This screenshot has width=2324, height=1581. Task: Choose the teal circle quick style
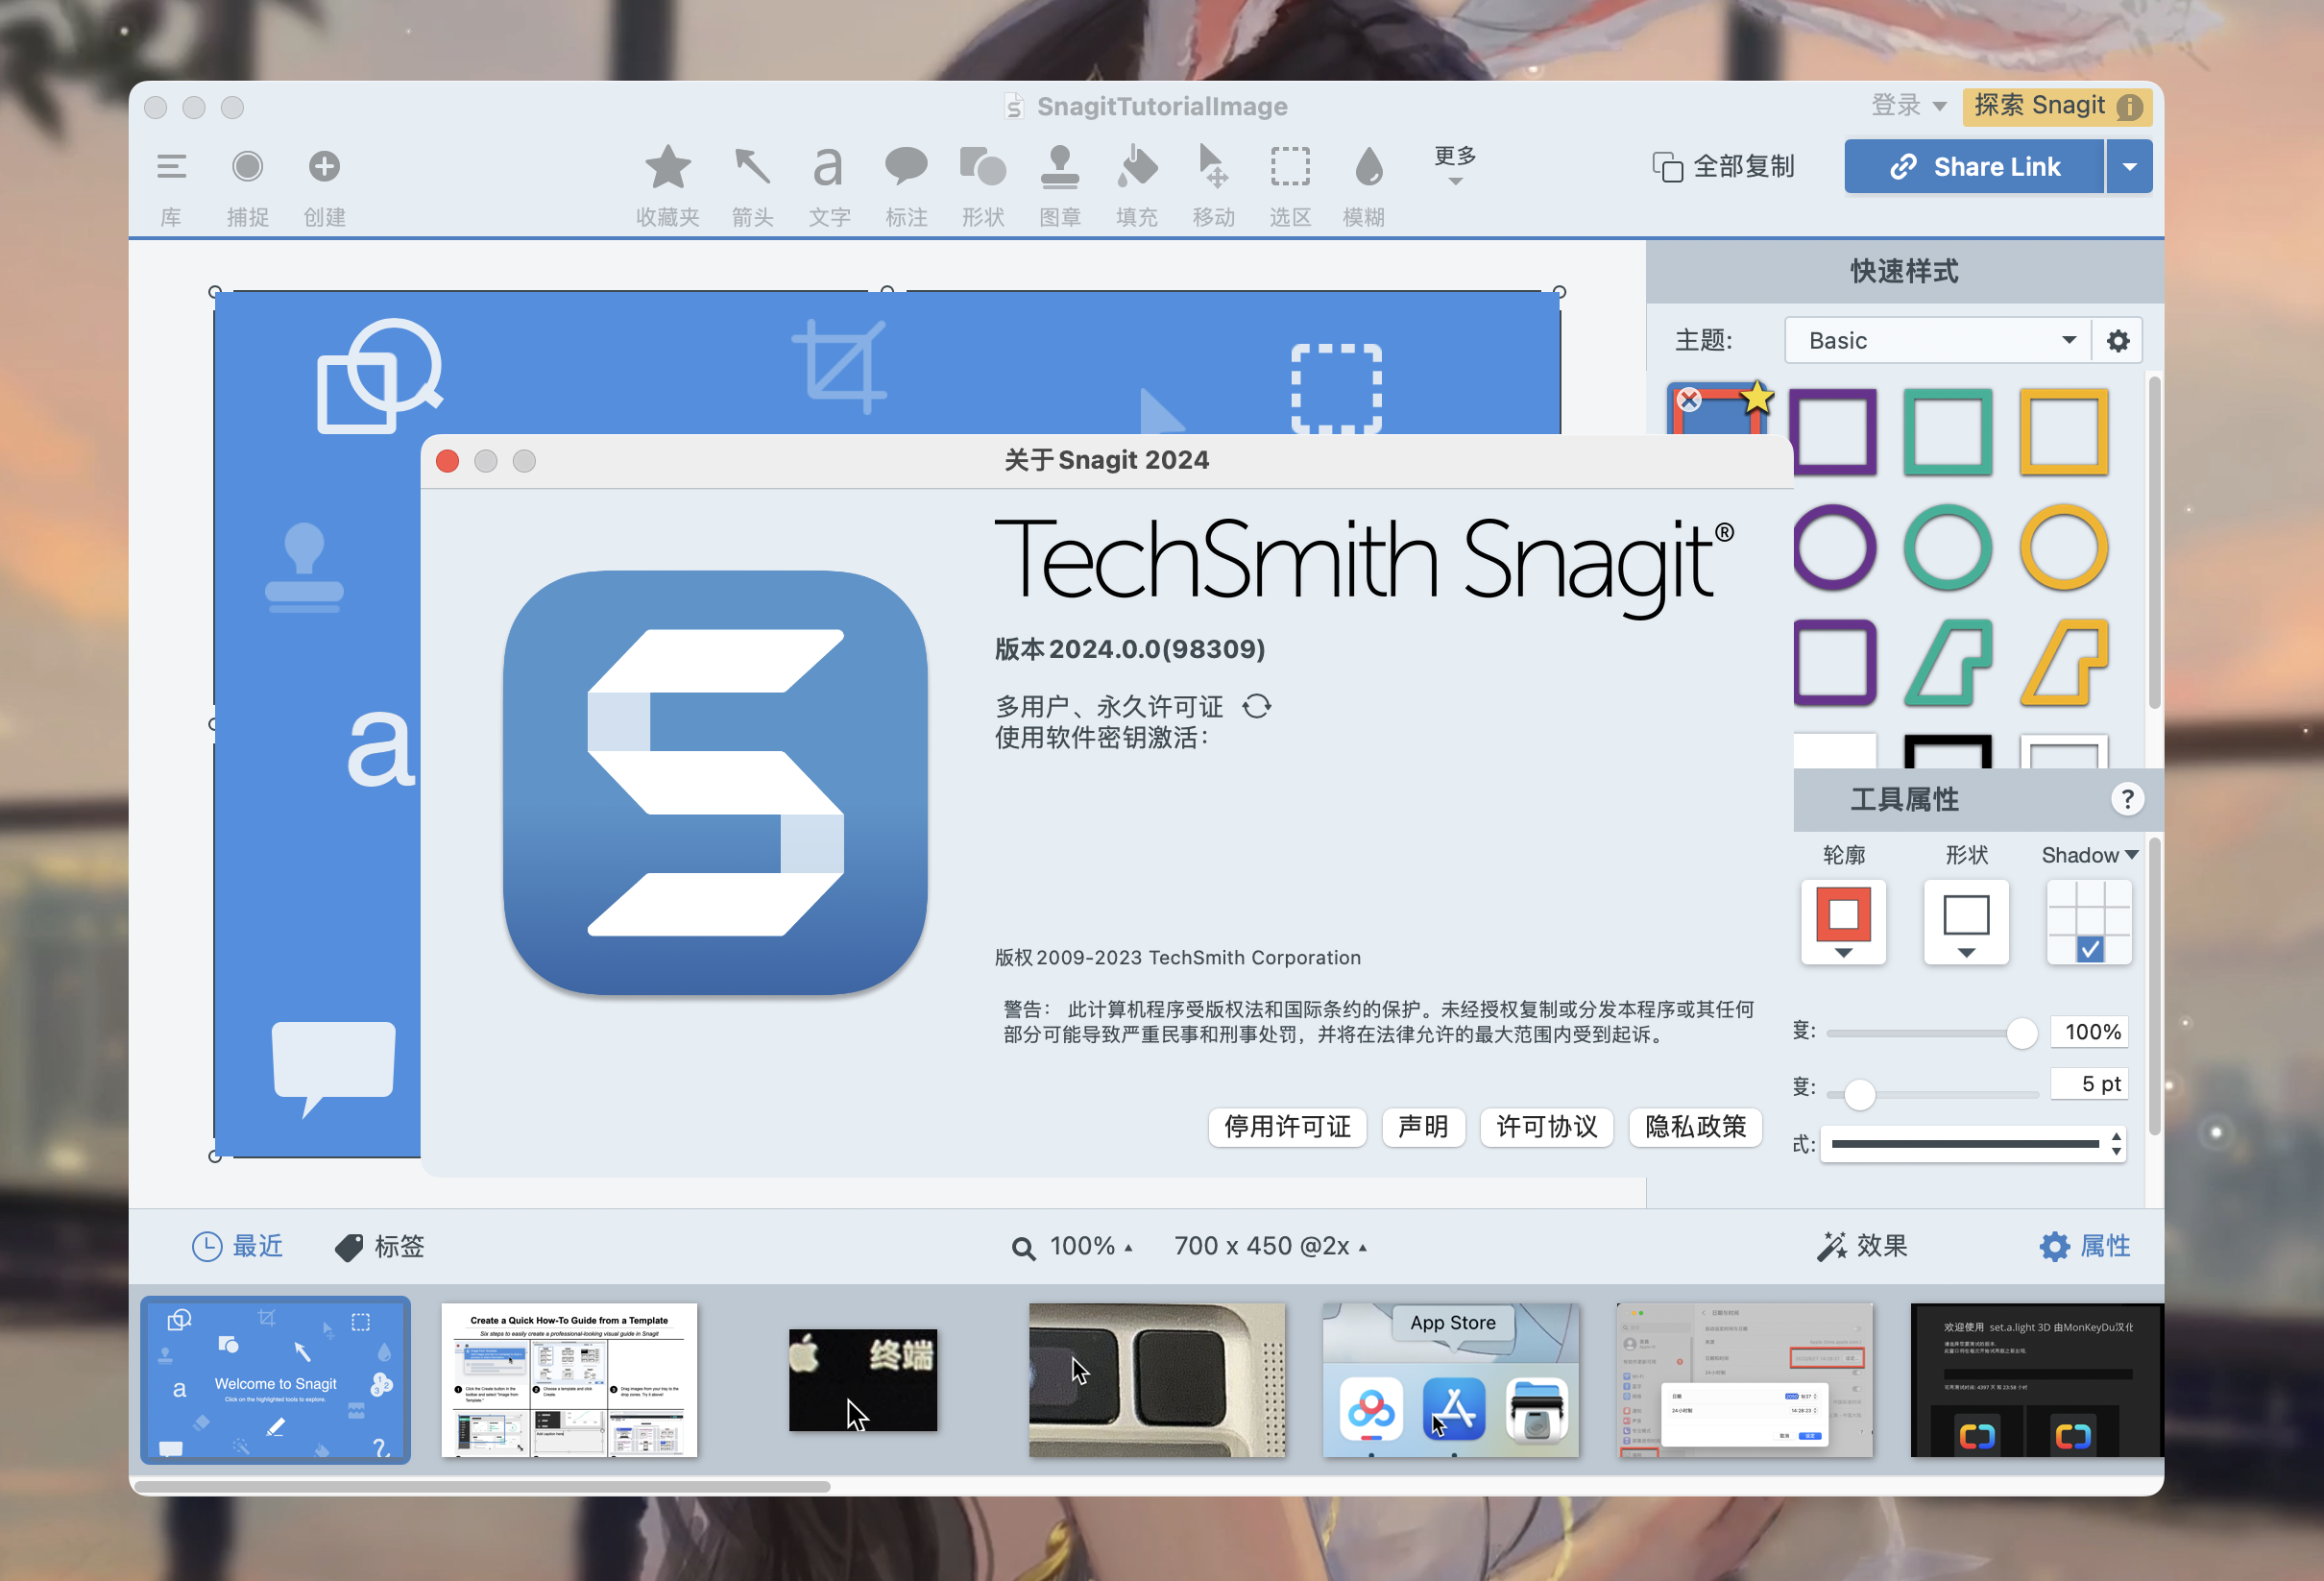[1948, 548]
